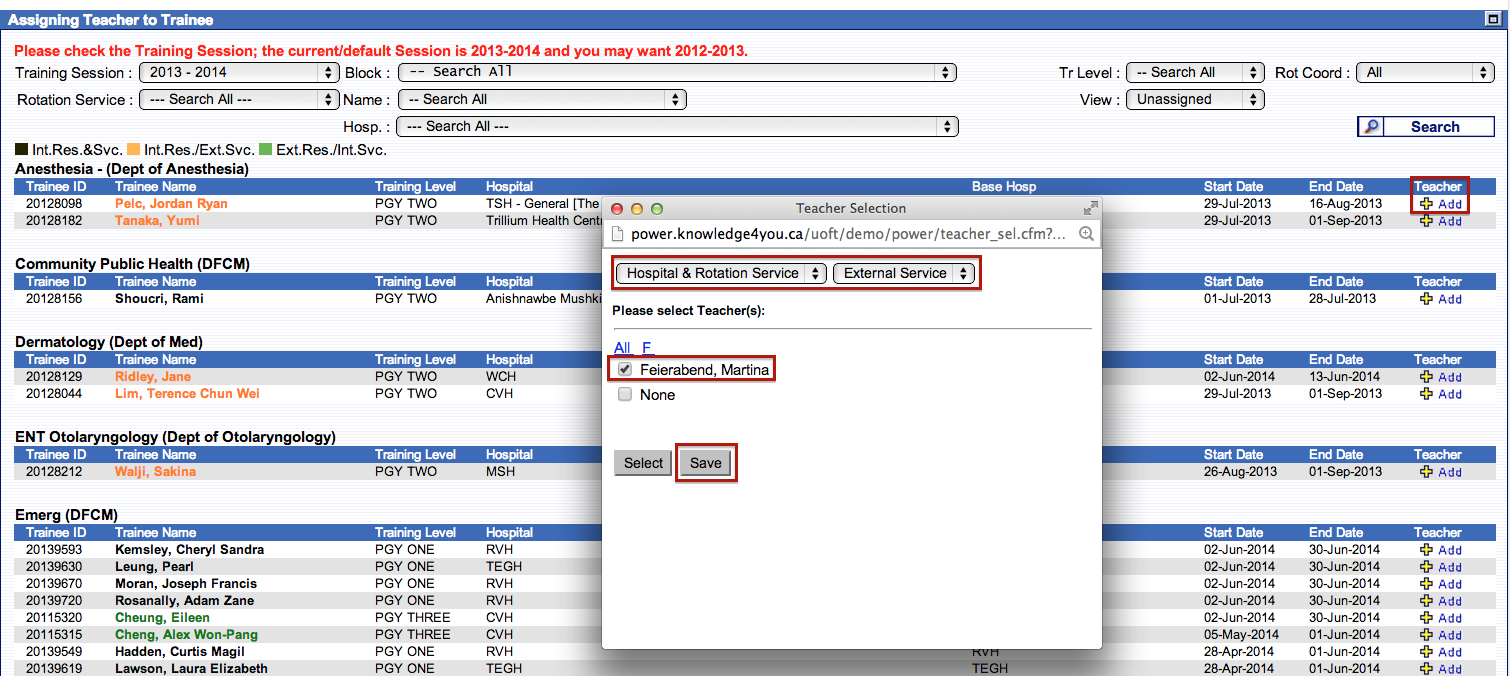The height and width of the screenshot is (676, 1510).
Task: Click the F letter filter link
Action: pos(647,348)
